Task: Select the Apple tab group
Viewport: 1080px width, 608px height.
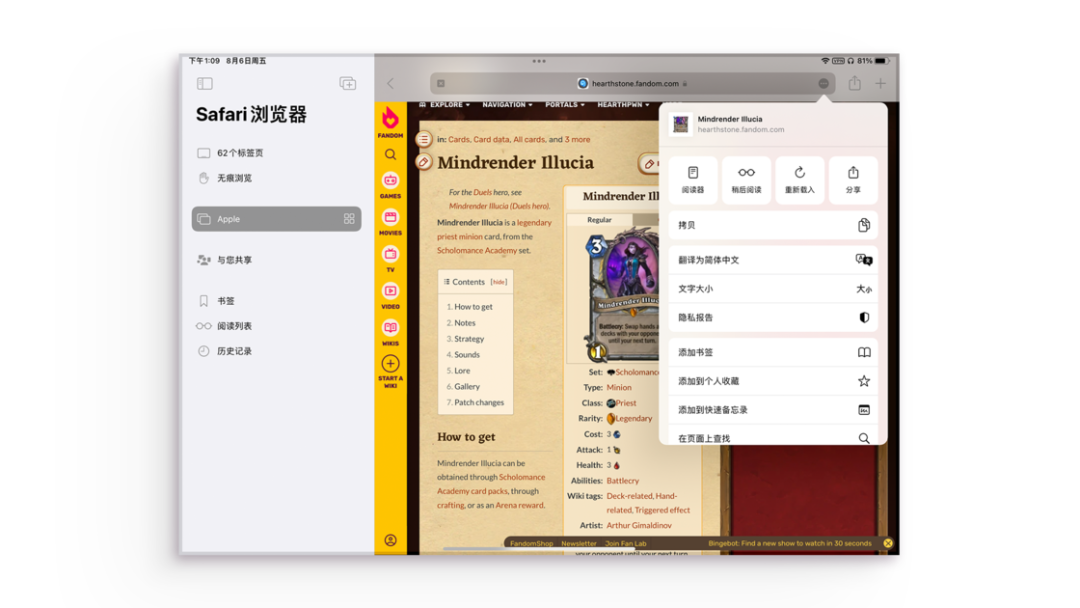Action: [276, 219]
